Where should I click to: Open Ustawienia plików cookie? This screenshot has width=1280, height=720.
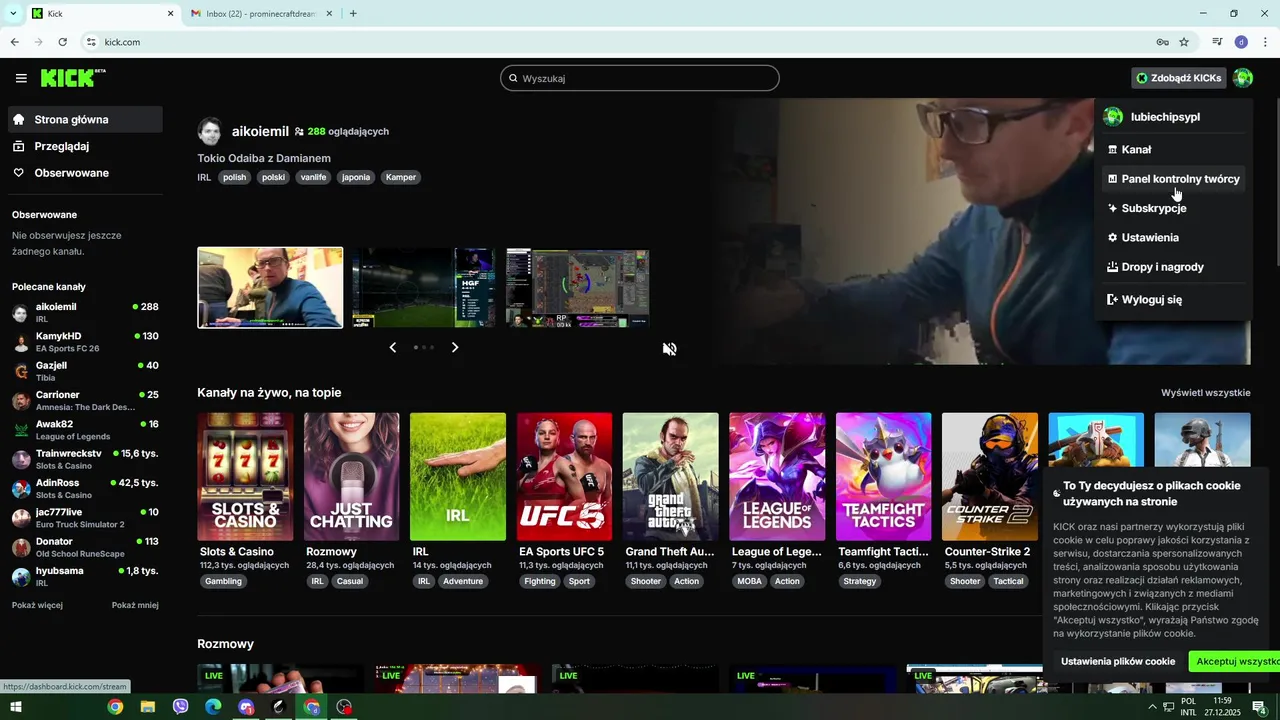tap(1118, 661)
